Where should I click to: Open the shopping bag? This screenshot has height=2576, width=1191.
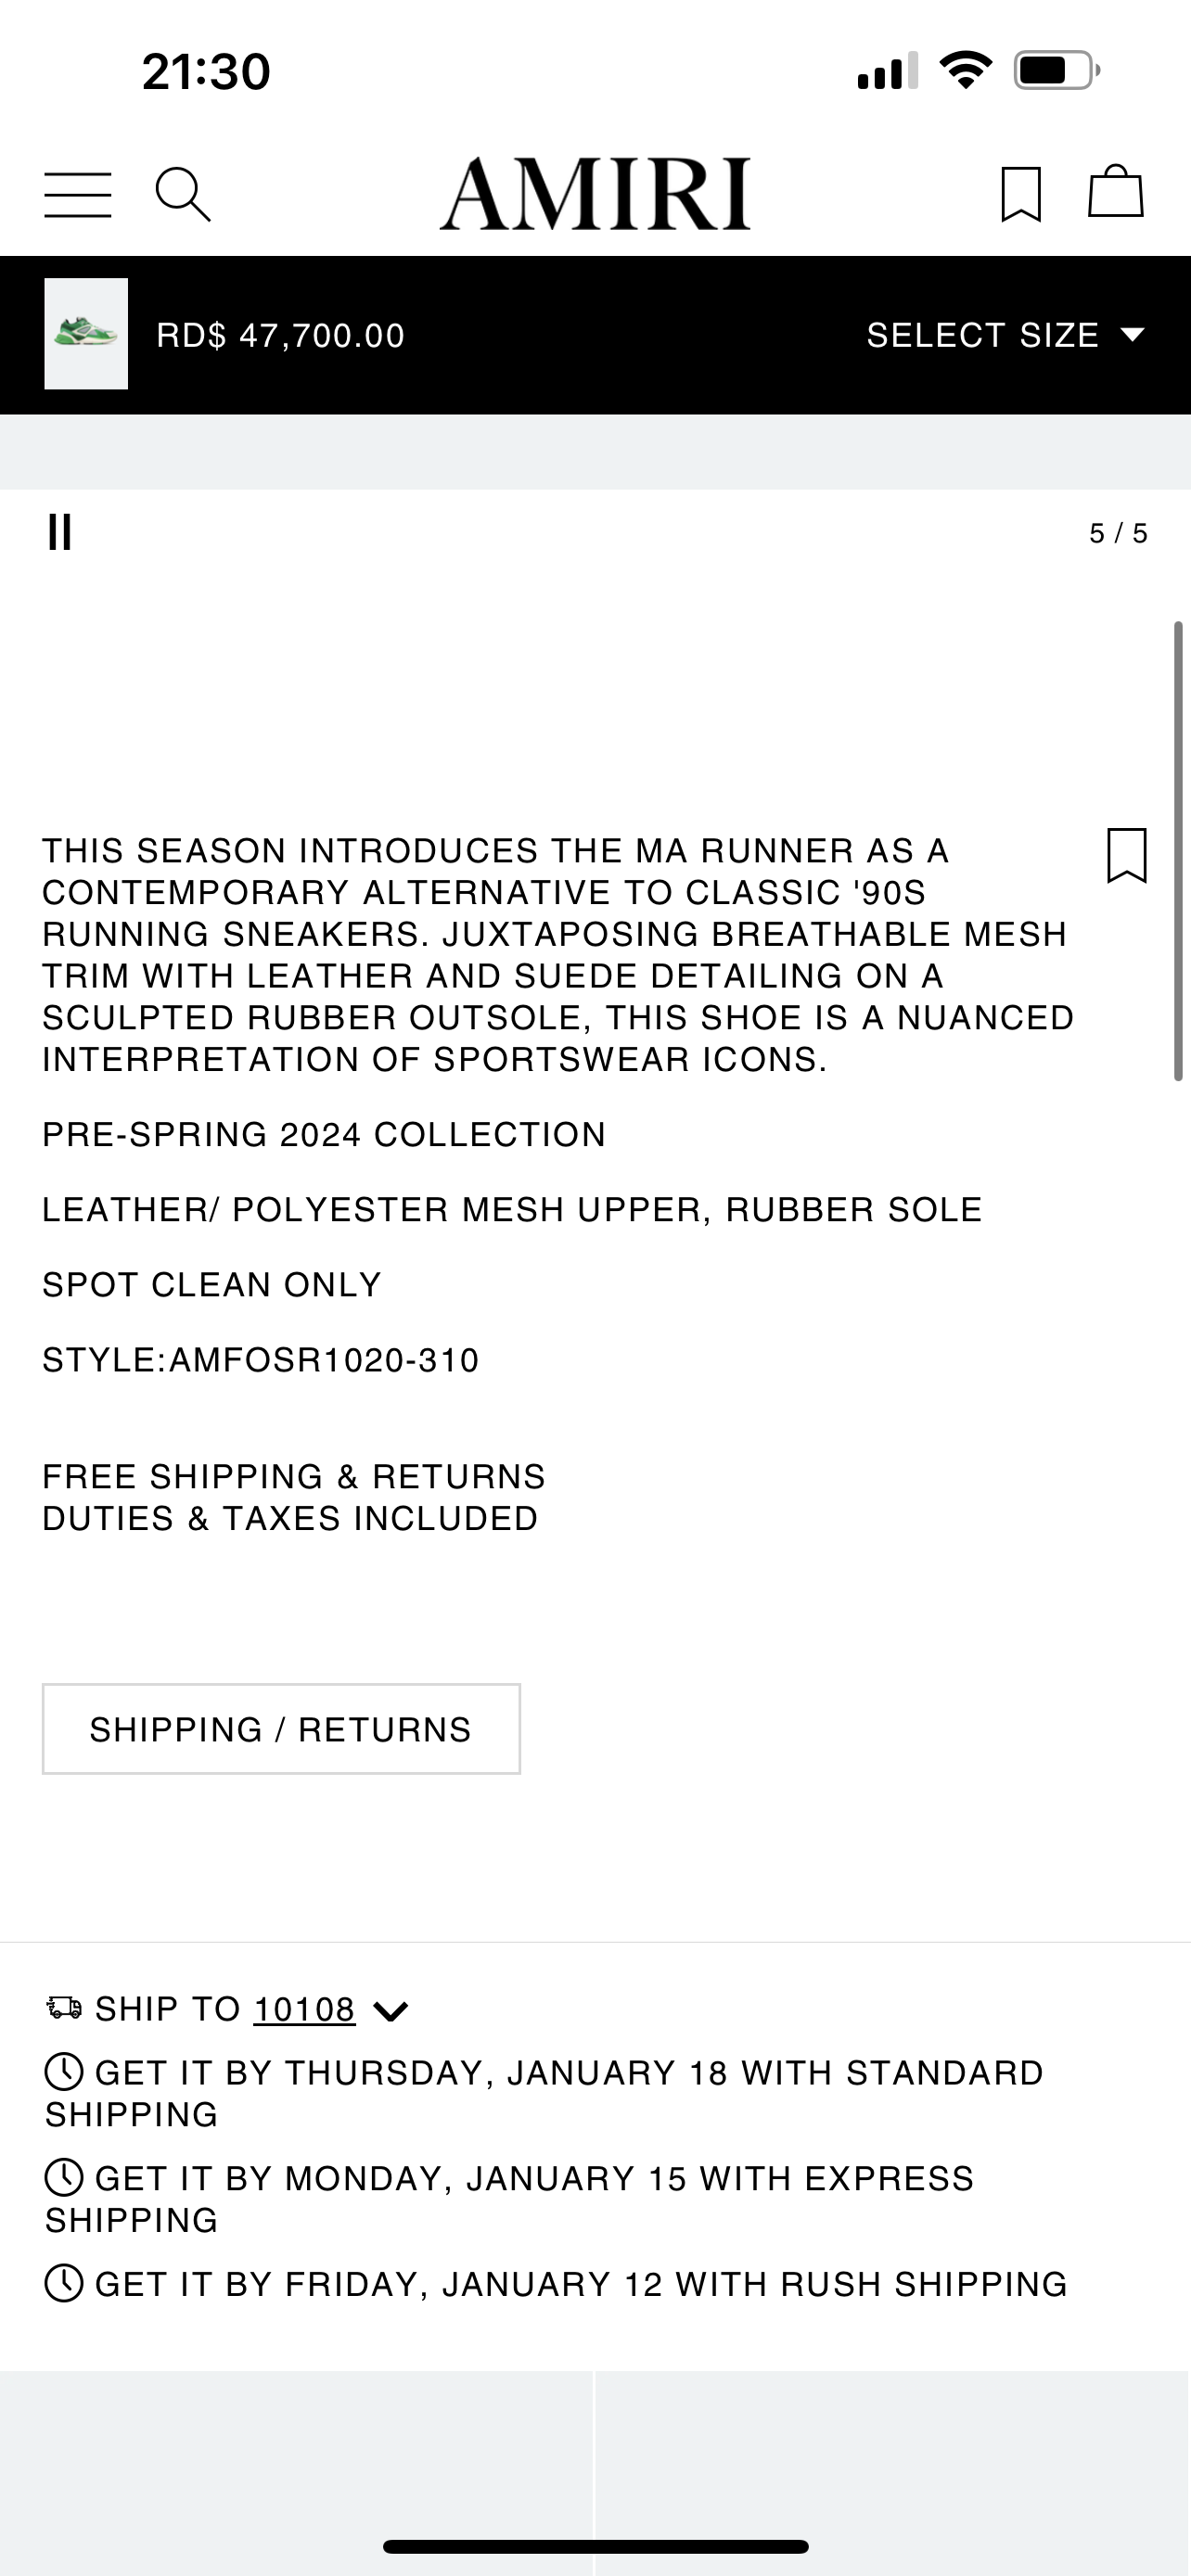pos(1115,192)
